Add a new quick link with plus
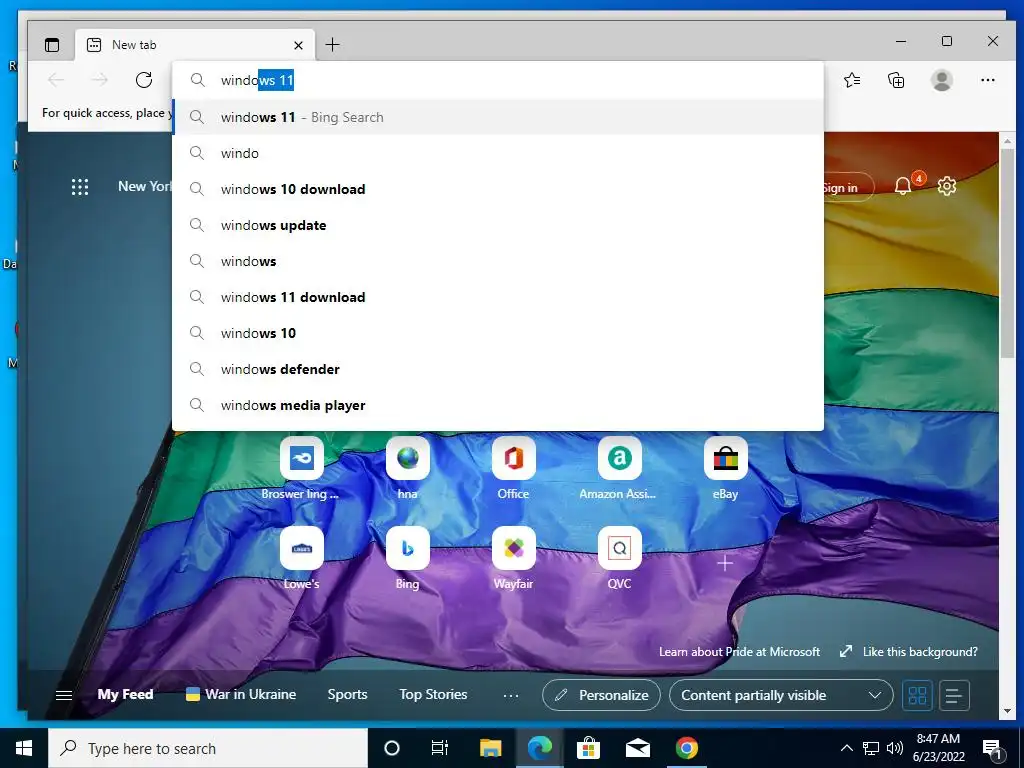This screenshot has width=1024, height=768. tap(725, 563)
